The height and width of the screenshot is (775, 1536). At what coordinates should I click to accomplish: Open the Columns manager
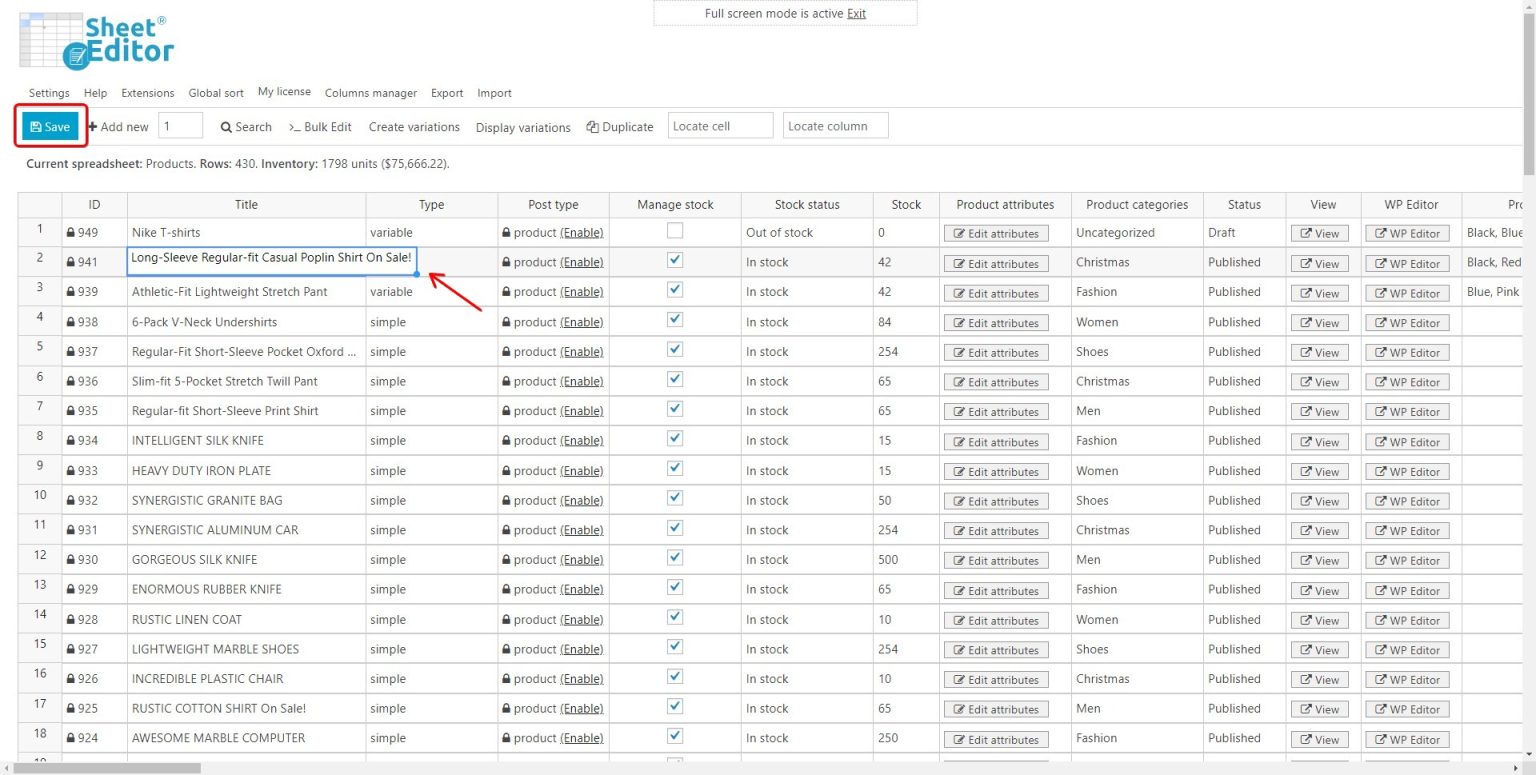pos(371,93)
